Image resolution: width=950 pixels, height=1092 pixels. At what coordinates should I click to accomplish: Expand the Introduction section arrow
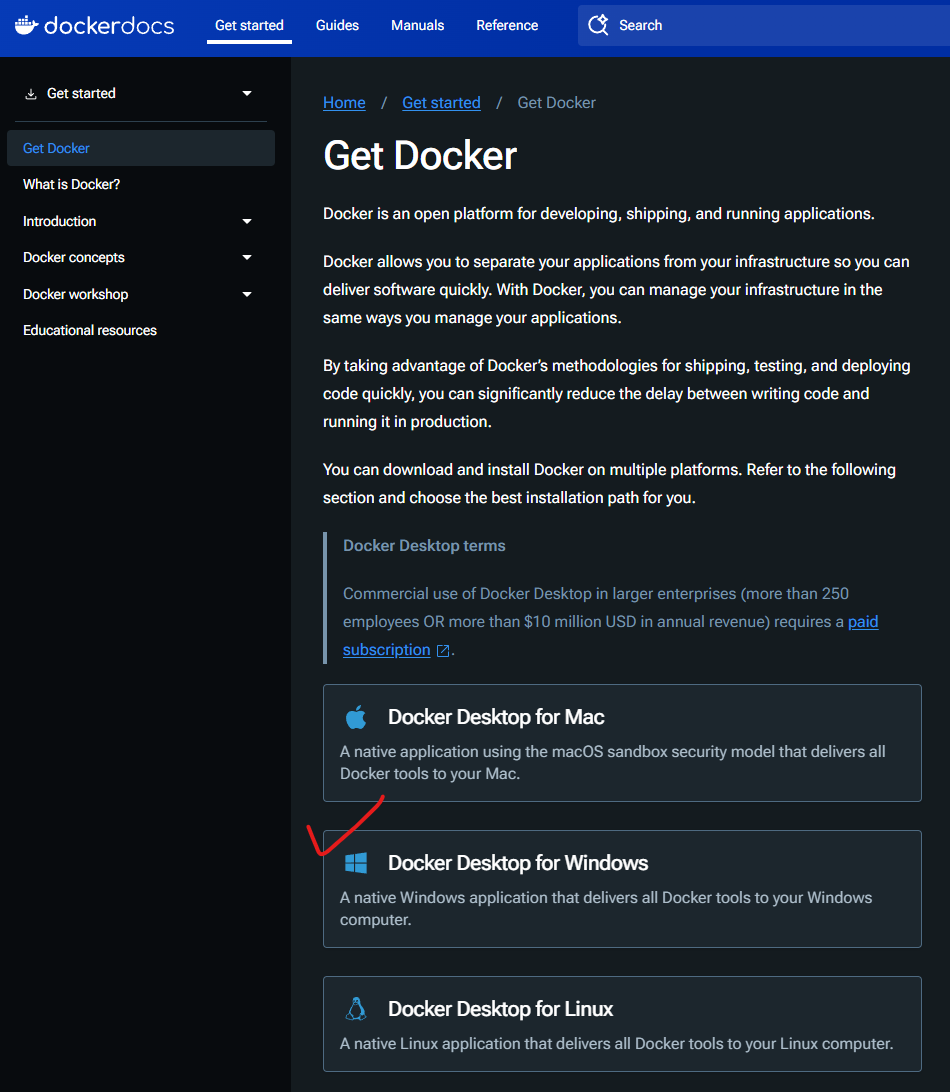(247, 221)
